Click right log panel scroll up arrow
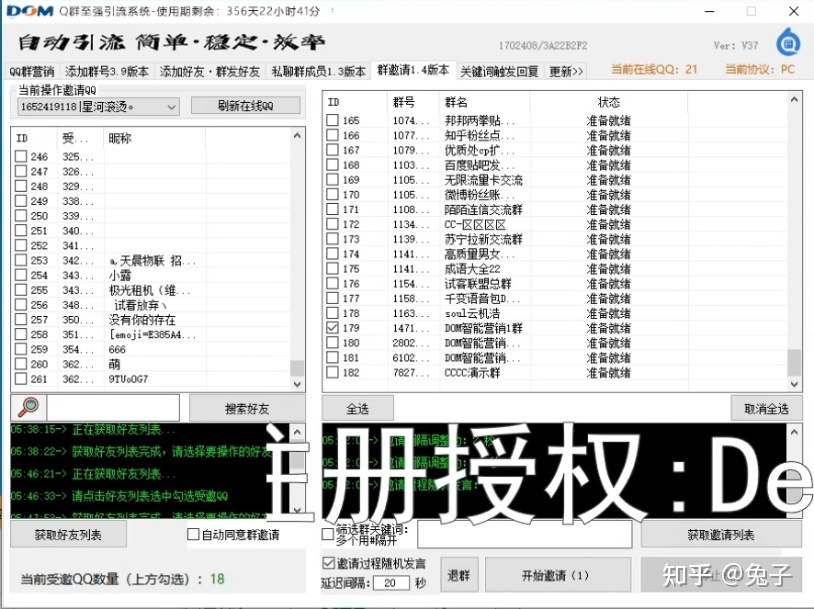The height and width of the screenshot is (609, 814). coord(794,432)
